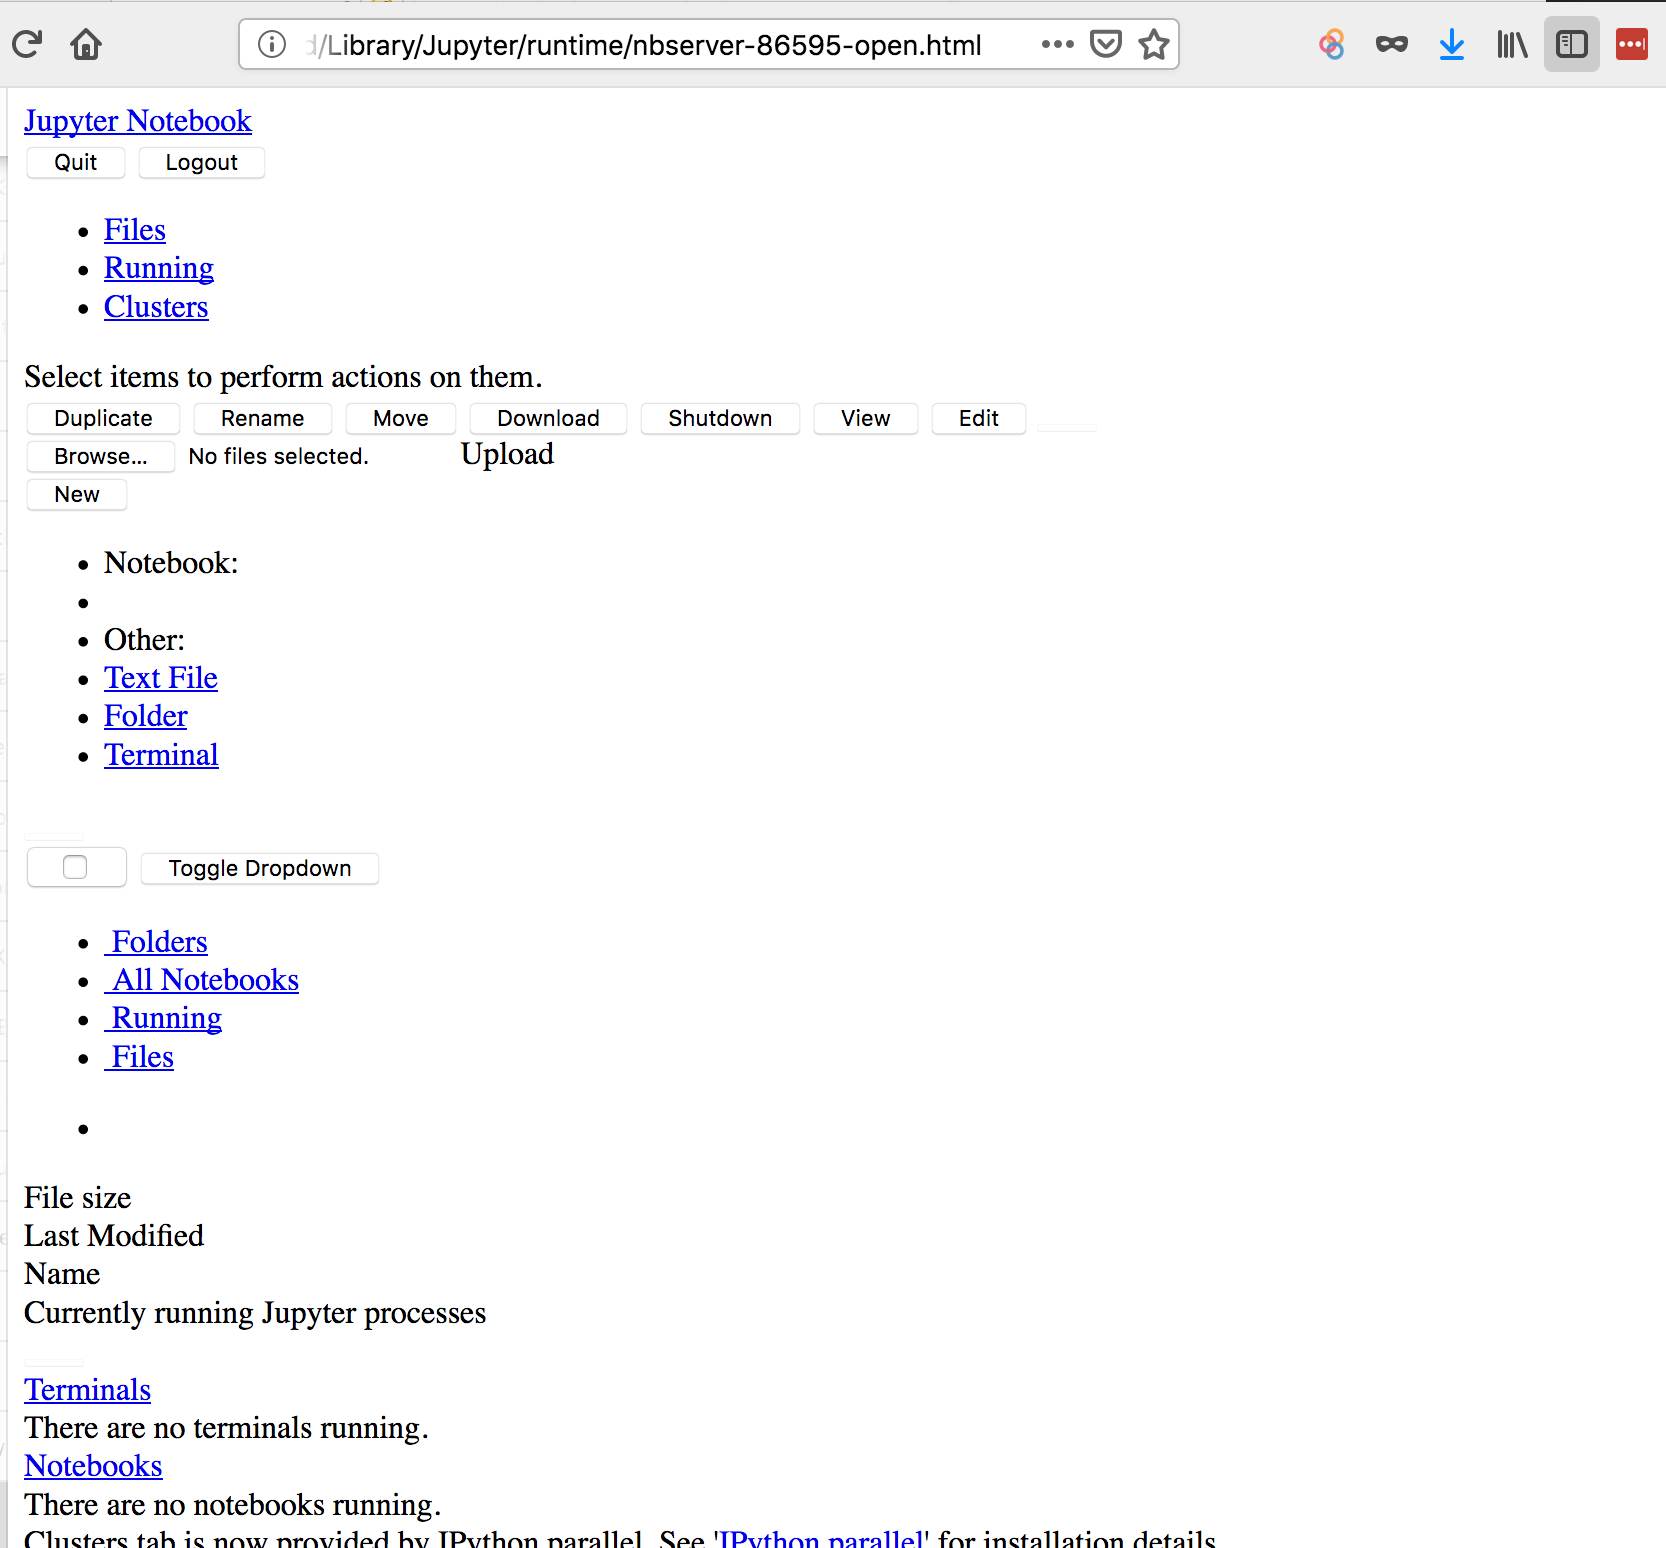Select Running in the selection list

pyautogui.click(x=163, y=1018)
